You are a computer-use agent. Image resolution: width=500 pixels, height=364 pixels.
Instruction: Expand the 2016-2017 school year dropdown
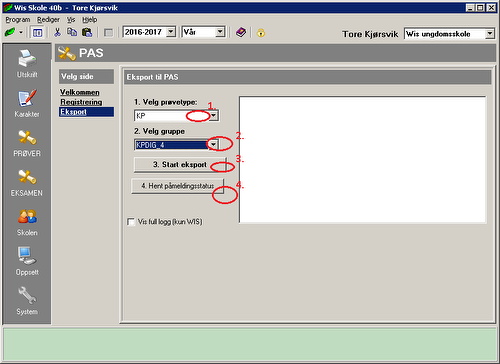click(171, 32)
